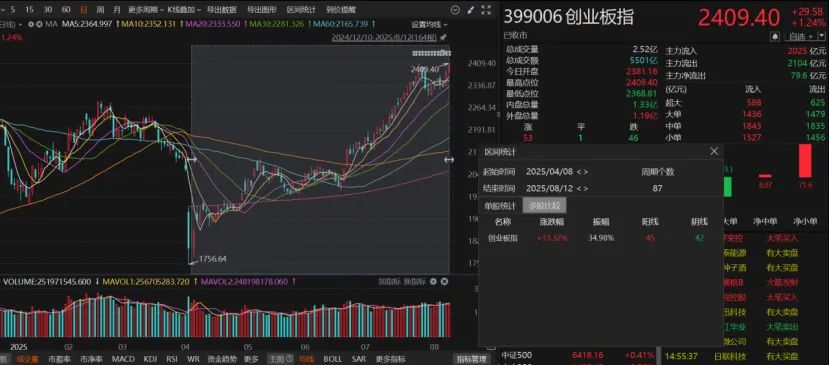Open the 更多周期 dropdown
Screen dimensions: 830x365
coord(145,10)
